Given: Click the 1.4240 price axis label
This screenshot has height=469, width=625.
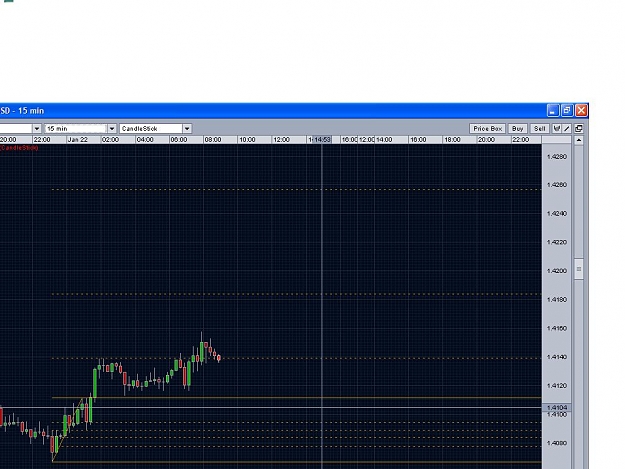Looking at the screenshot, I should click(x=556, y=214).
